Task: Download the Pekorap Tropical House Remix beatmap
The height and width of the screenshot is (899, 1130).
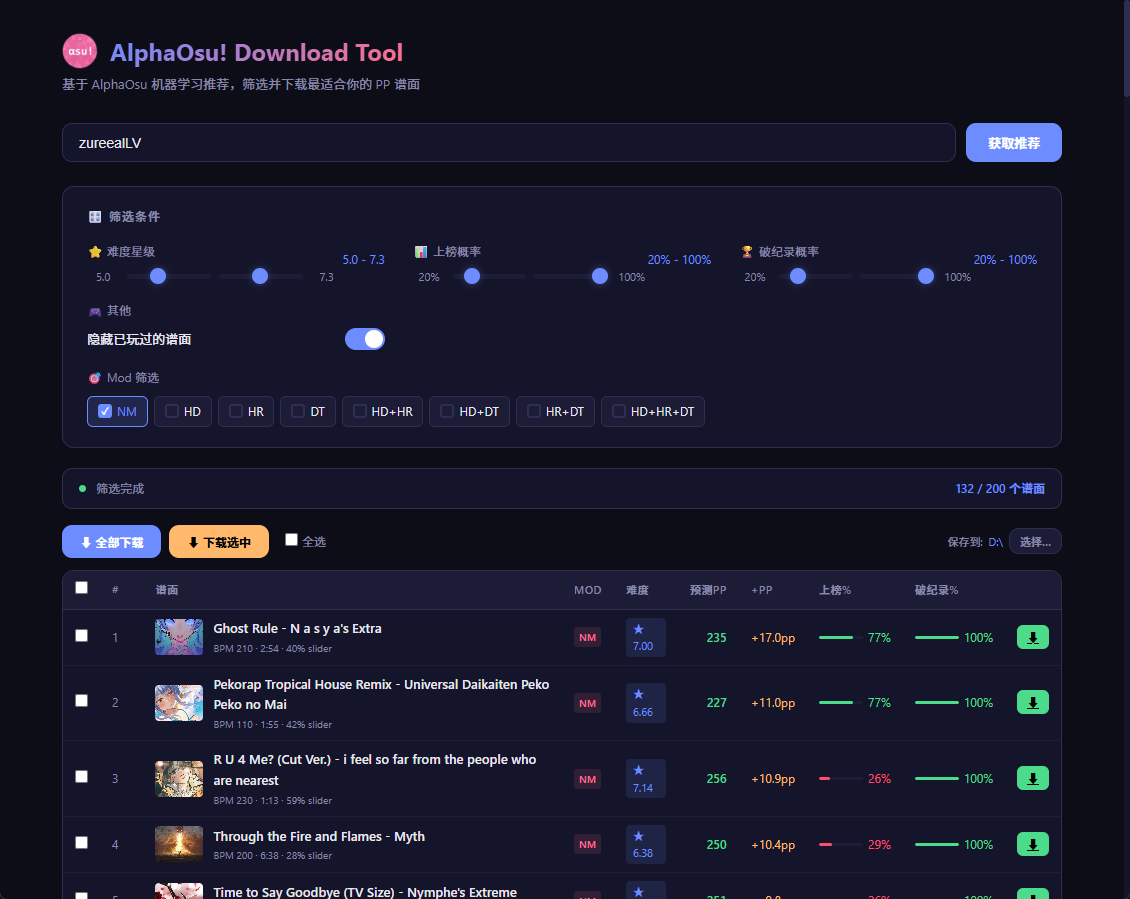Action: point(1032,702)
